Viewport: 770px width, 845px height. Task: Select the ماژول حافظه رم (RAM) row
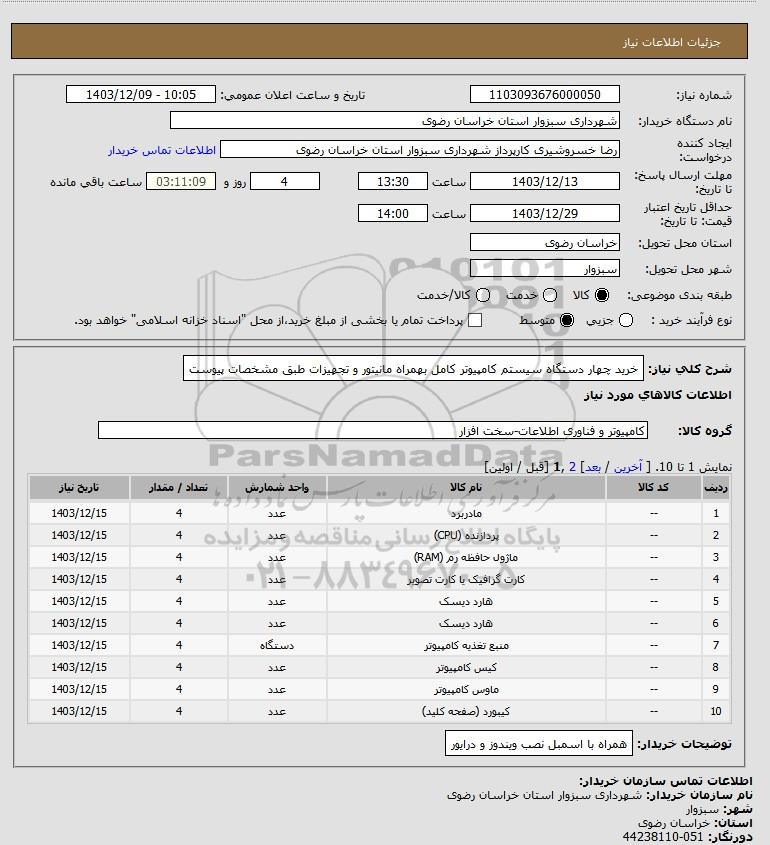tap(379, 557)
